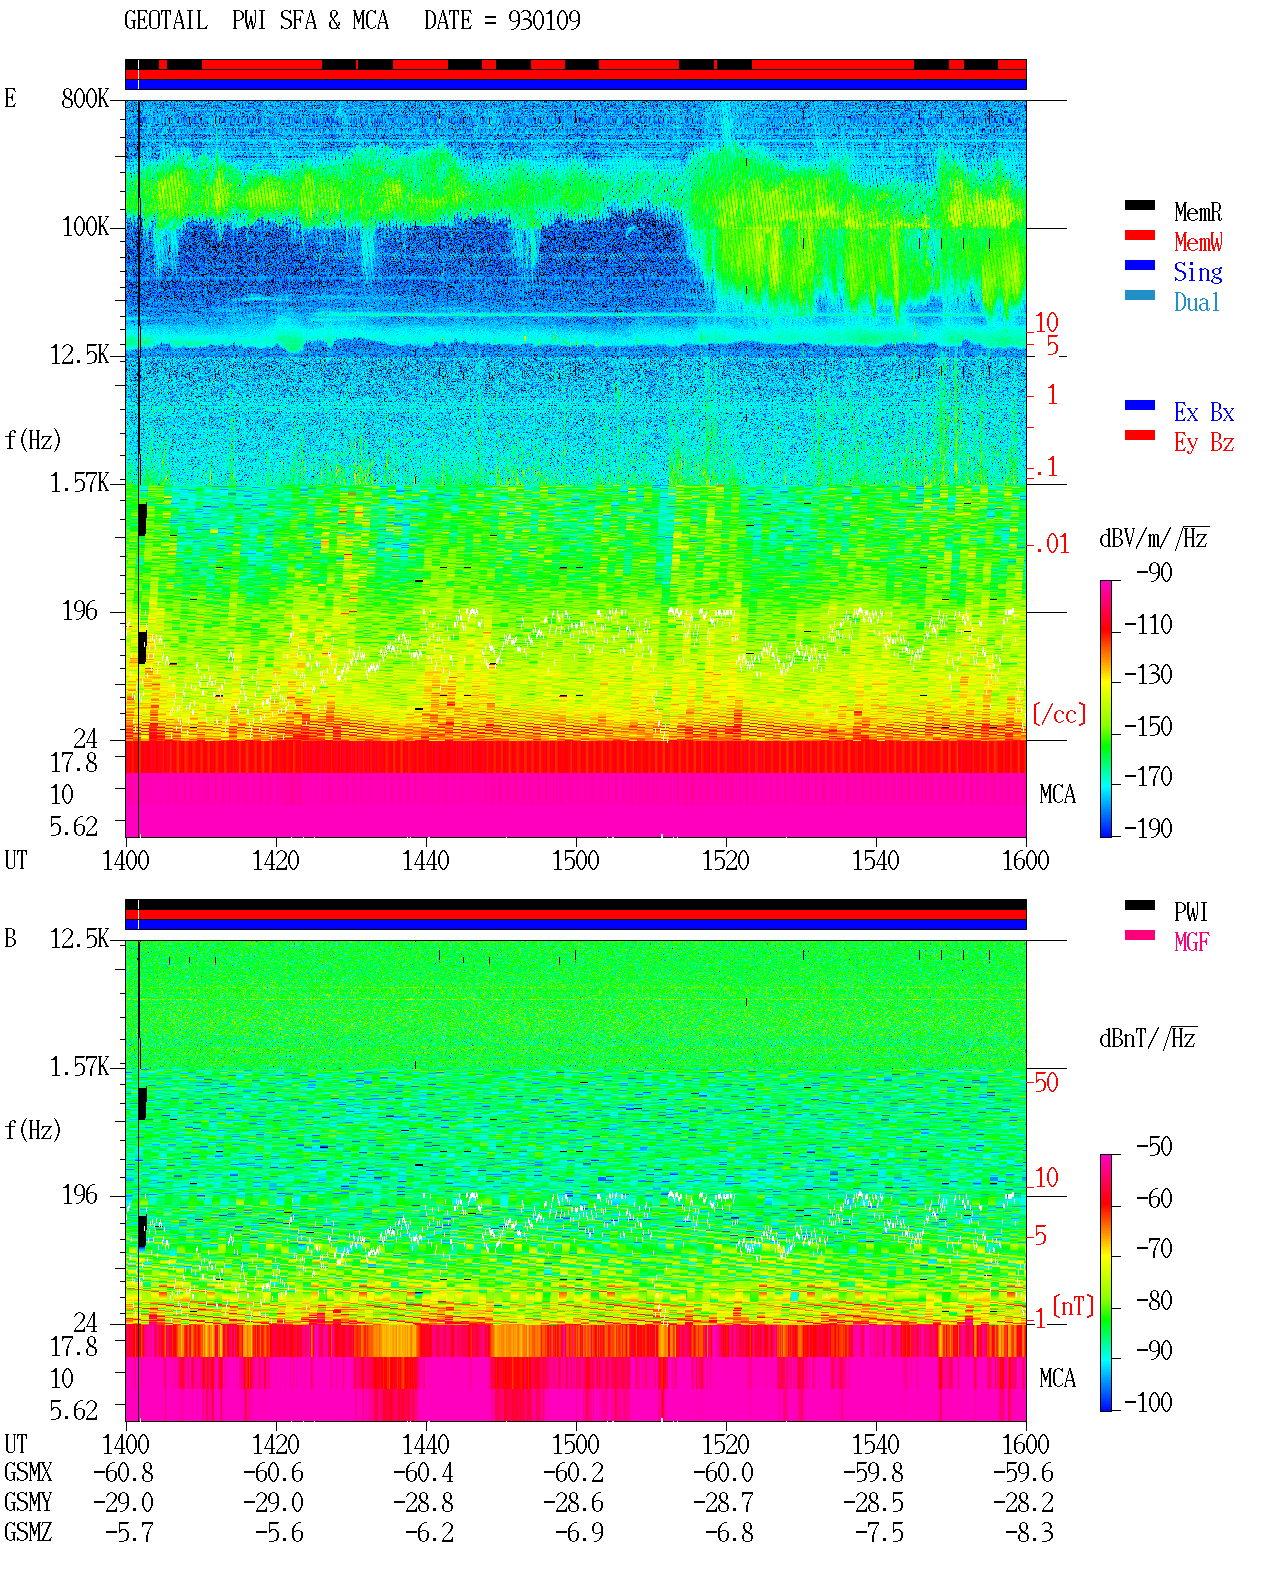Select the light blue Dual legend swatch
The image size is (1280, 1593).
[x=1140, y=295]
